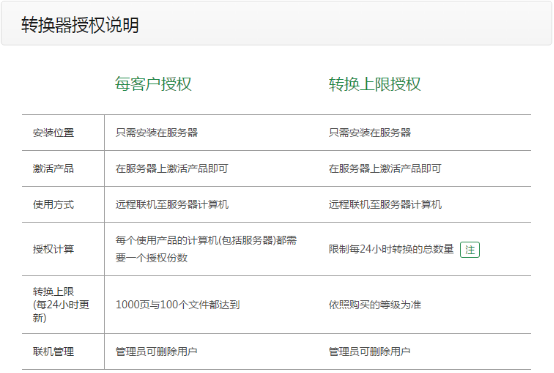This screenshot has height=373, width=554.
Task: Click the 每个使用产品的计算机 授权计算 cell
Action: [x=206, y=249]
